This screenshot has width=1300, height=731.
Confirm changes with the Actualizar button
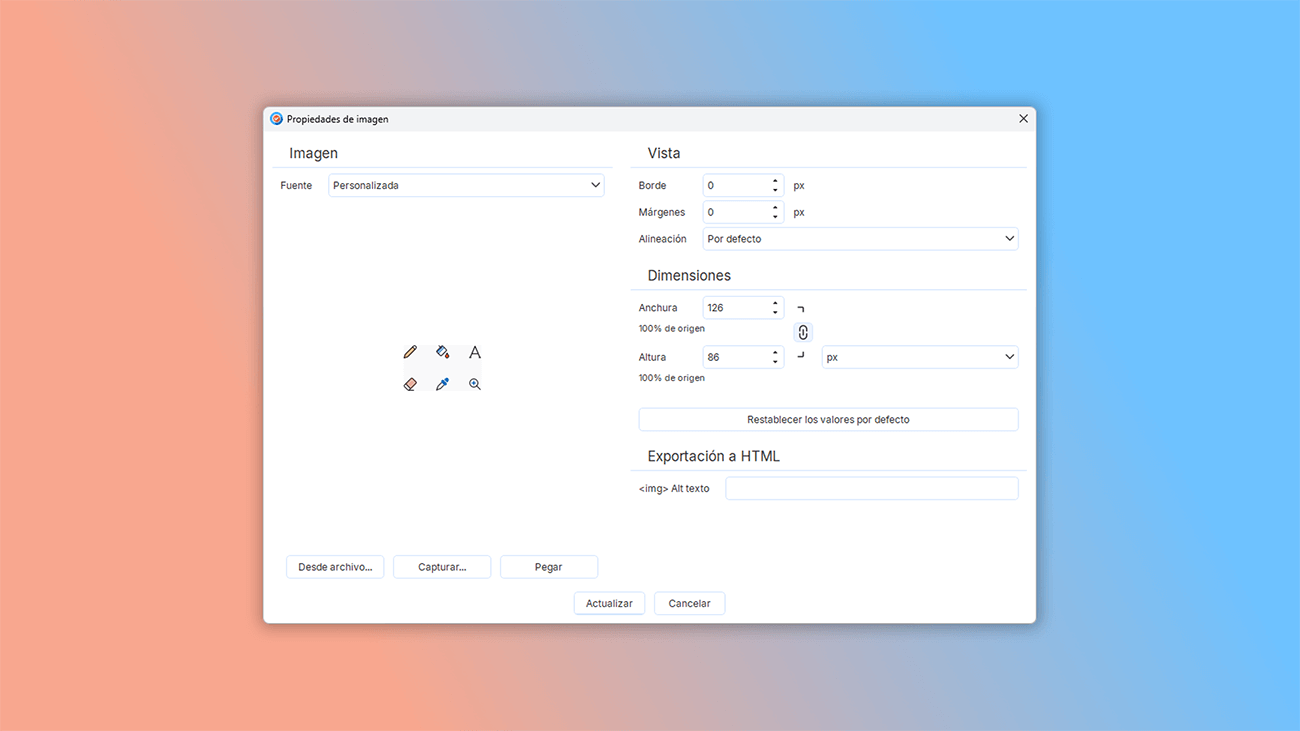pyautogui.click(x=609, y=604)
